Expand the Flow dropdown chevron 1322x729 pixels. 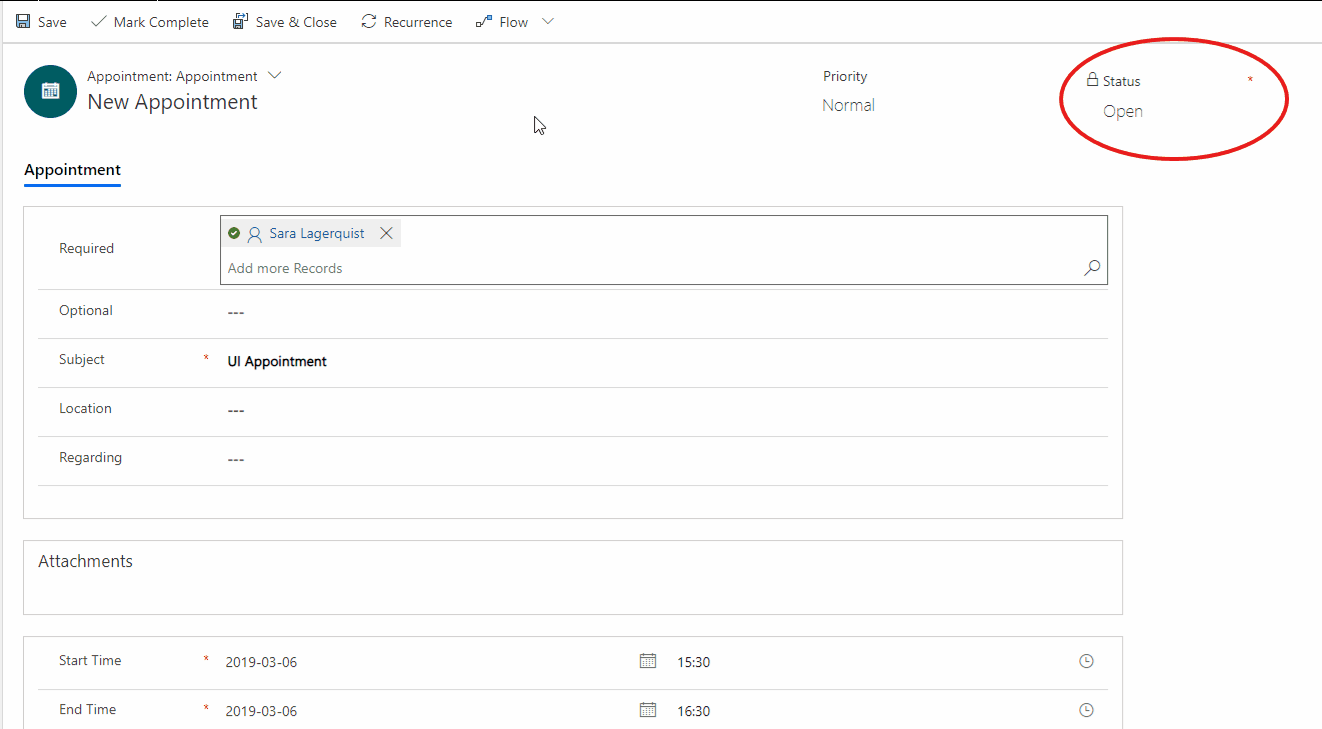547,22
